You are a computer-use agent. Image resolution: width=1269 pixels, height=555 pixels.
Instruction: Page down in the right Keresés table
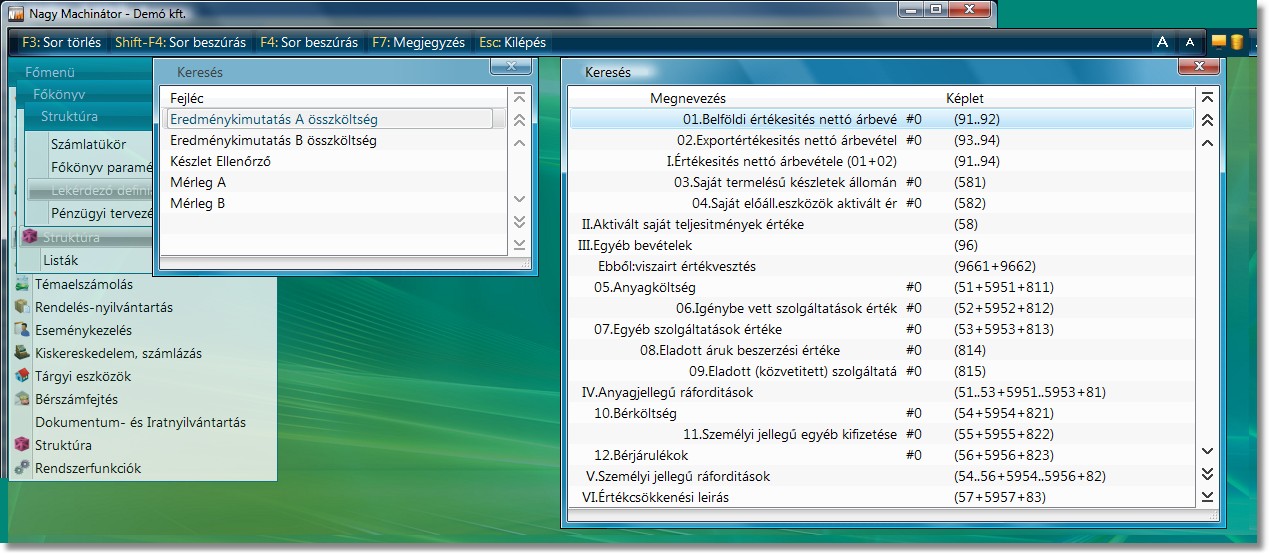pyautogui.click(x=1207, y=474)
